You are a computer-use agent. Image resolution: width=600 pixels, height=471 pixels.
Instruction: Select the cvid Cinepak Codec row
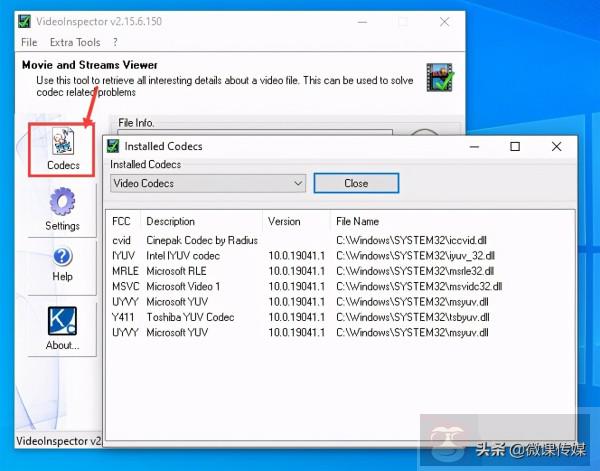pos(299,240)
